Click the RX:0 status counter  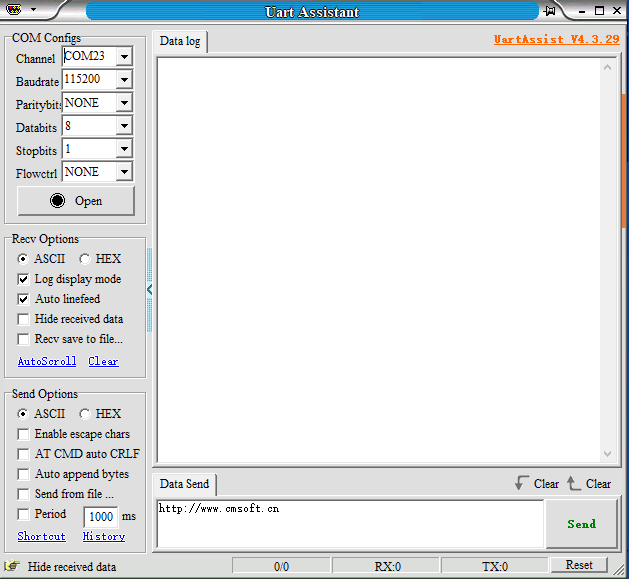click(x=387, y=566)
